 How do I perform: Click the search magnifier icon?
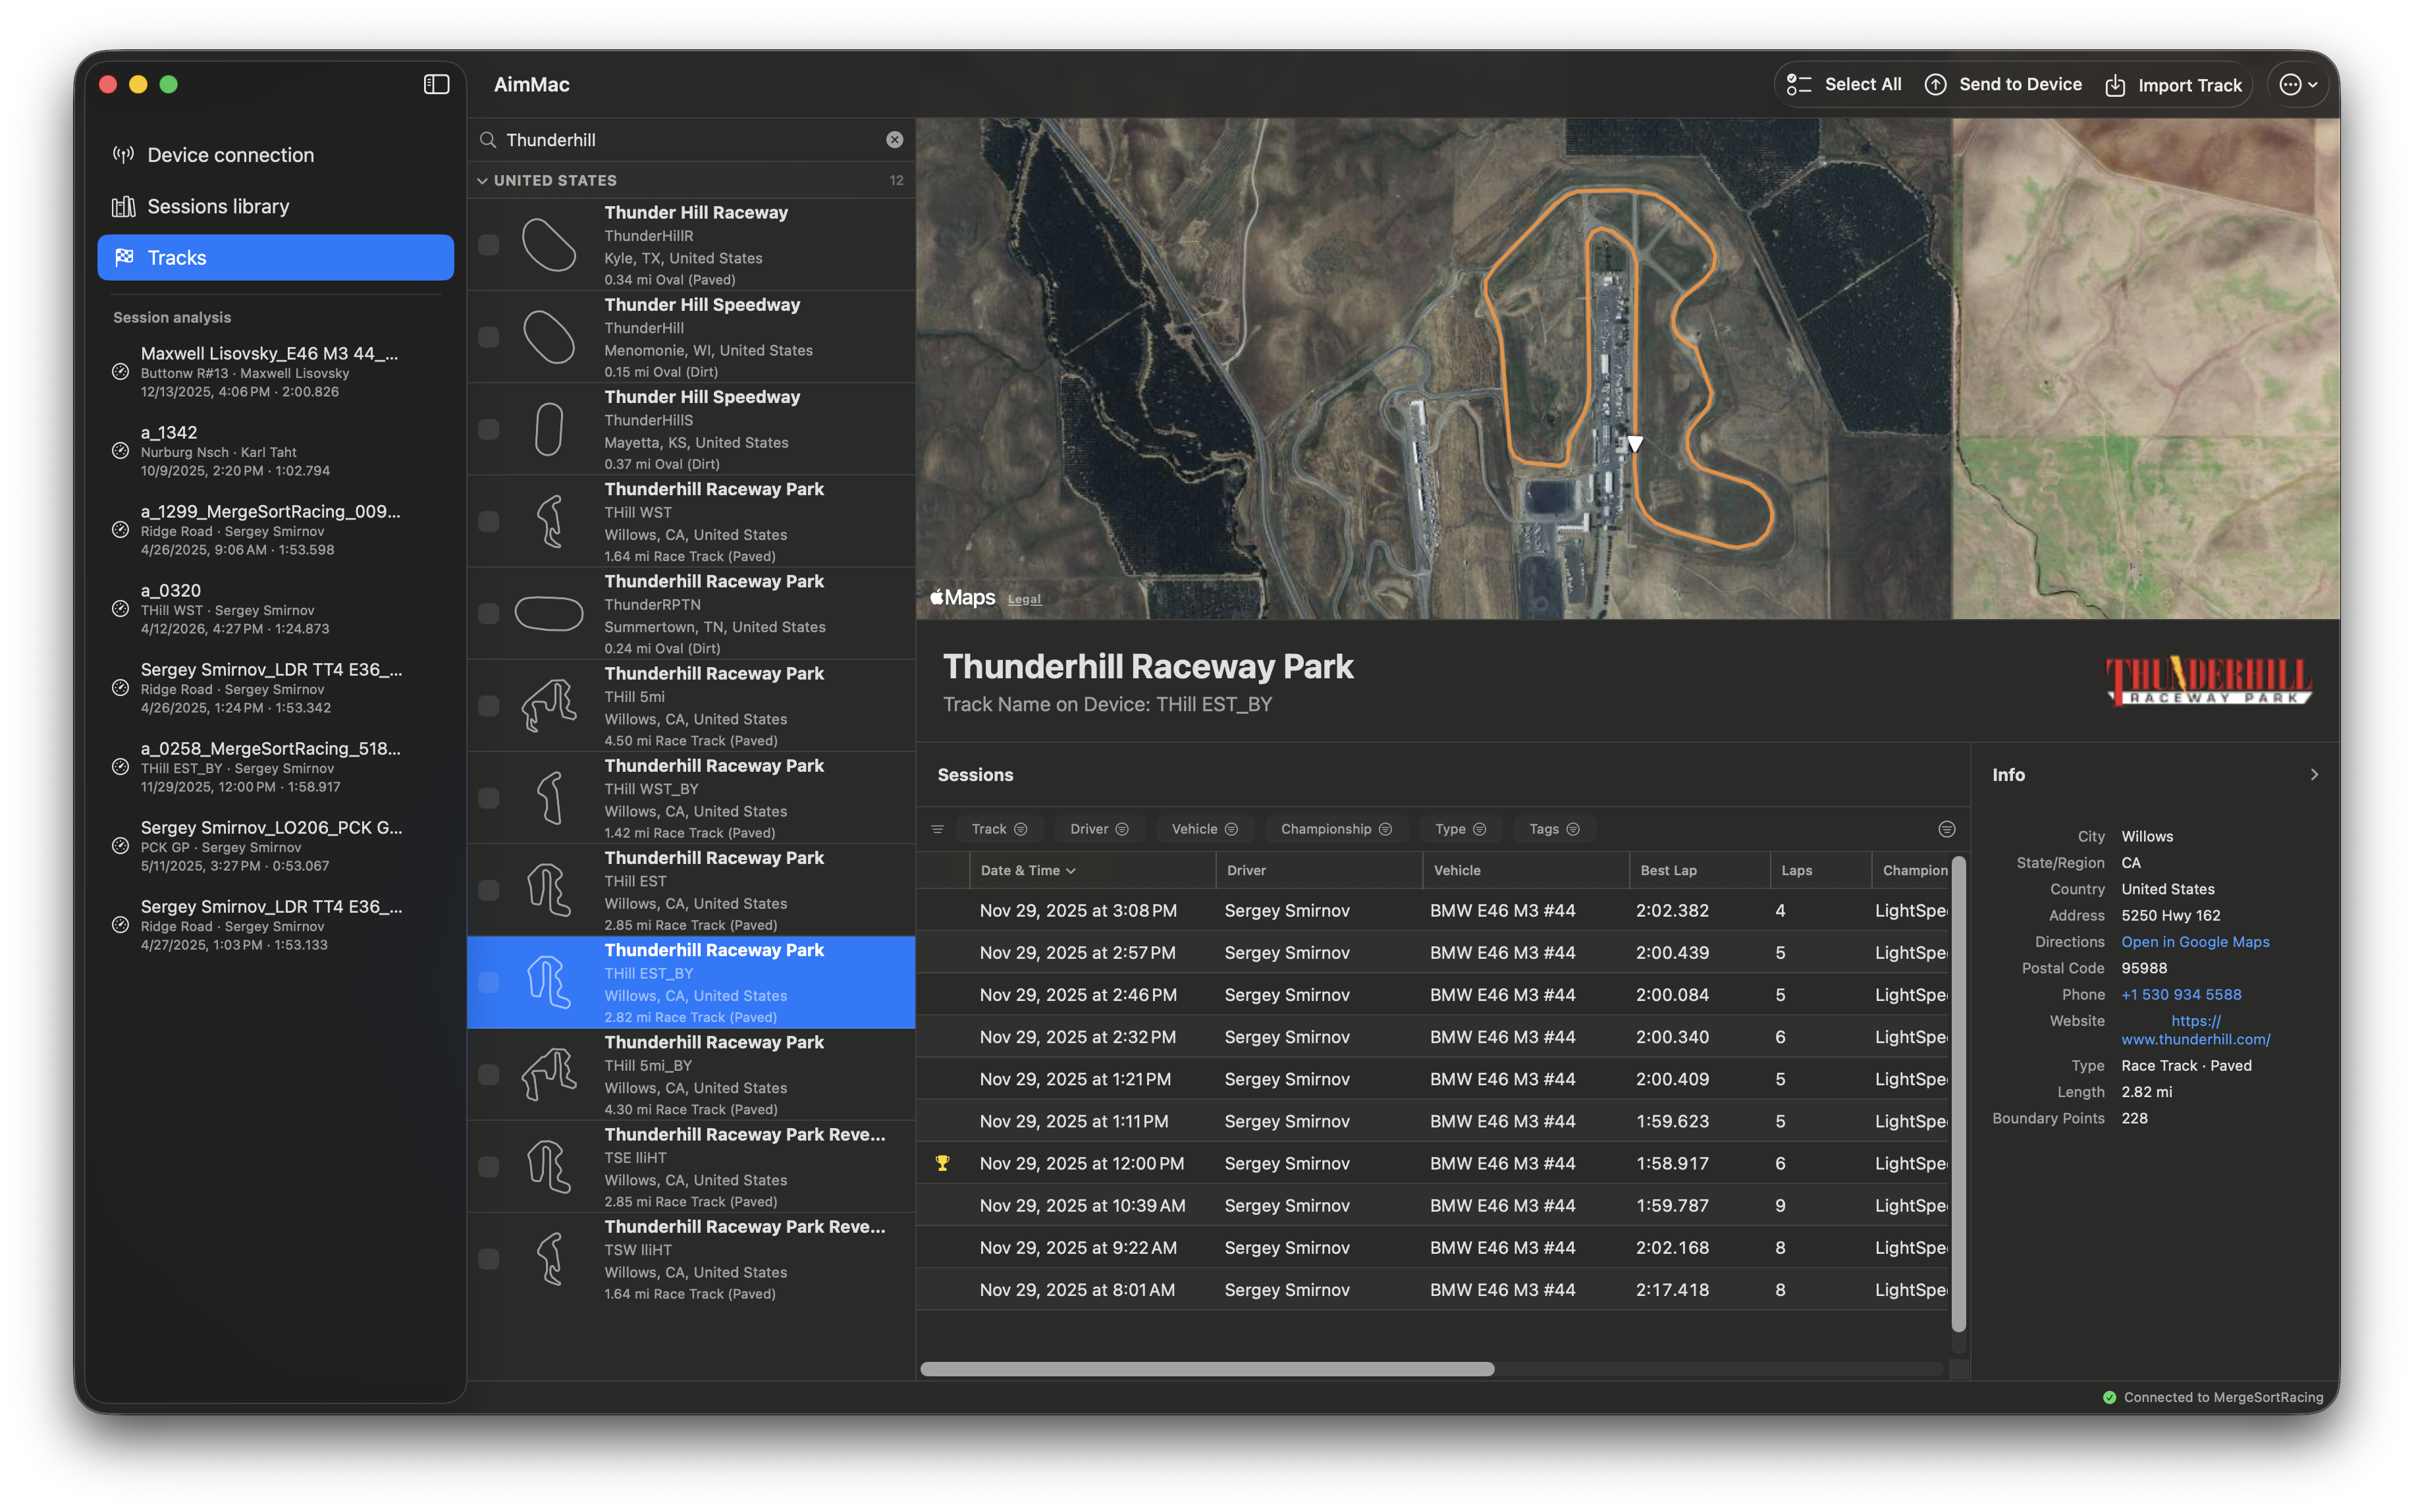pyautogui.click(x=488, y=140)
